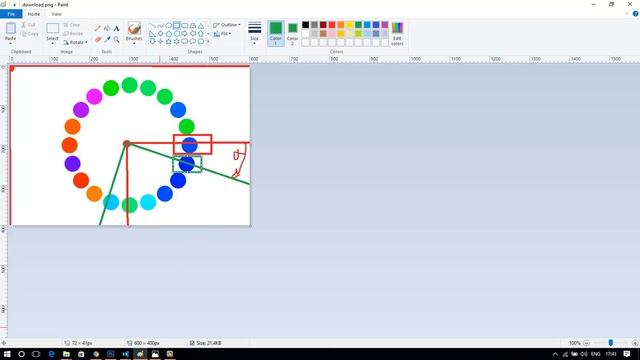
Task: Click the zoom in plus button
Action: coord(635,343)
